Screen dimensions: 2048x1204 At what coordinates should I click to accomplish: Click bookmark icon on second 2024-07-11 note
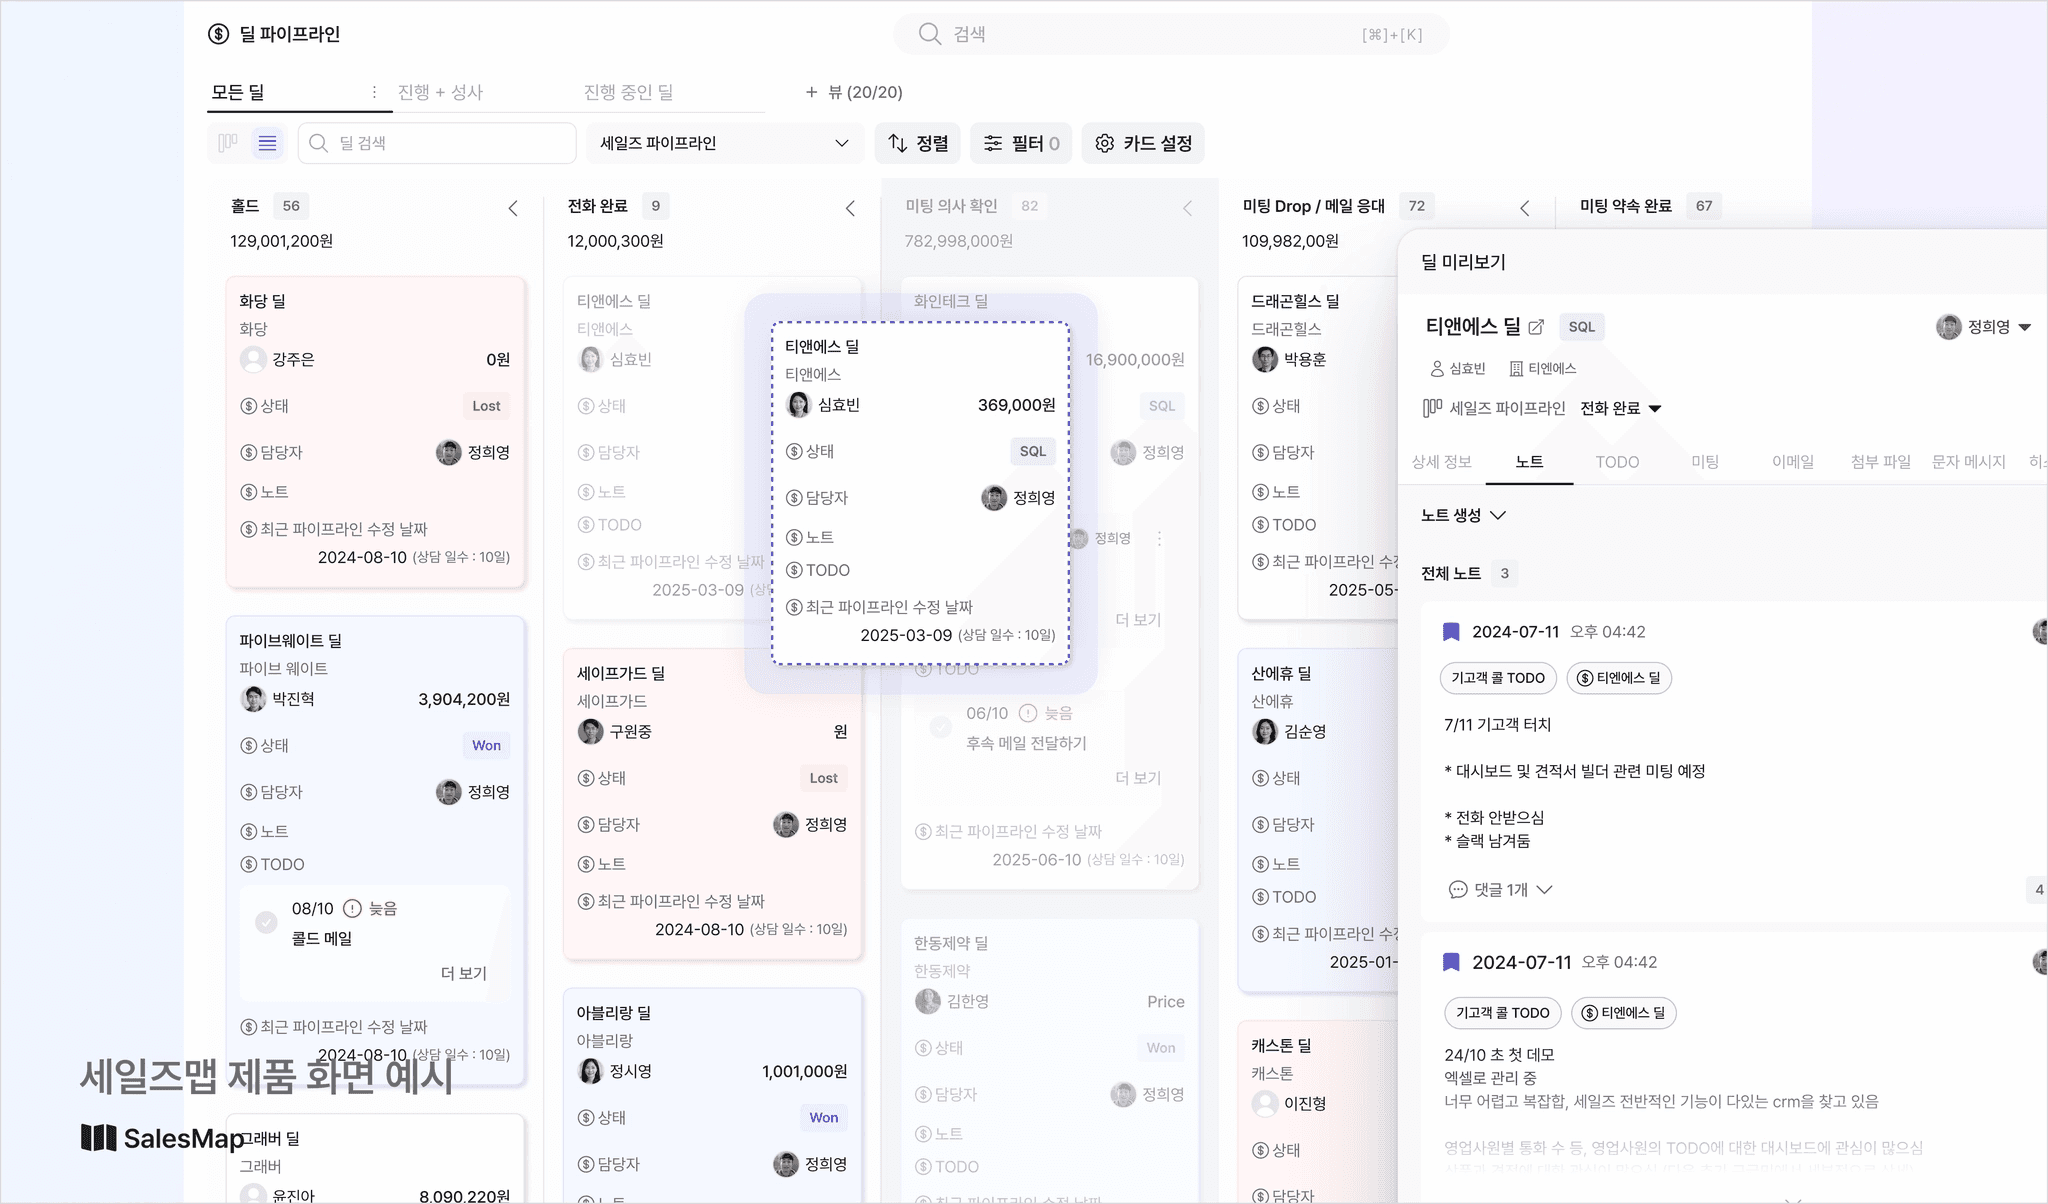tap(1451, 962)
